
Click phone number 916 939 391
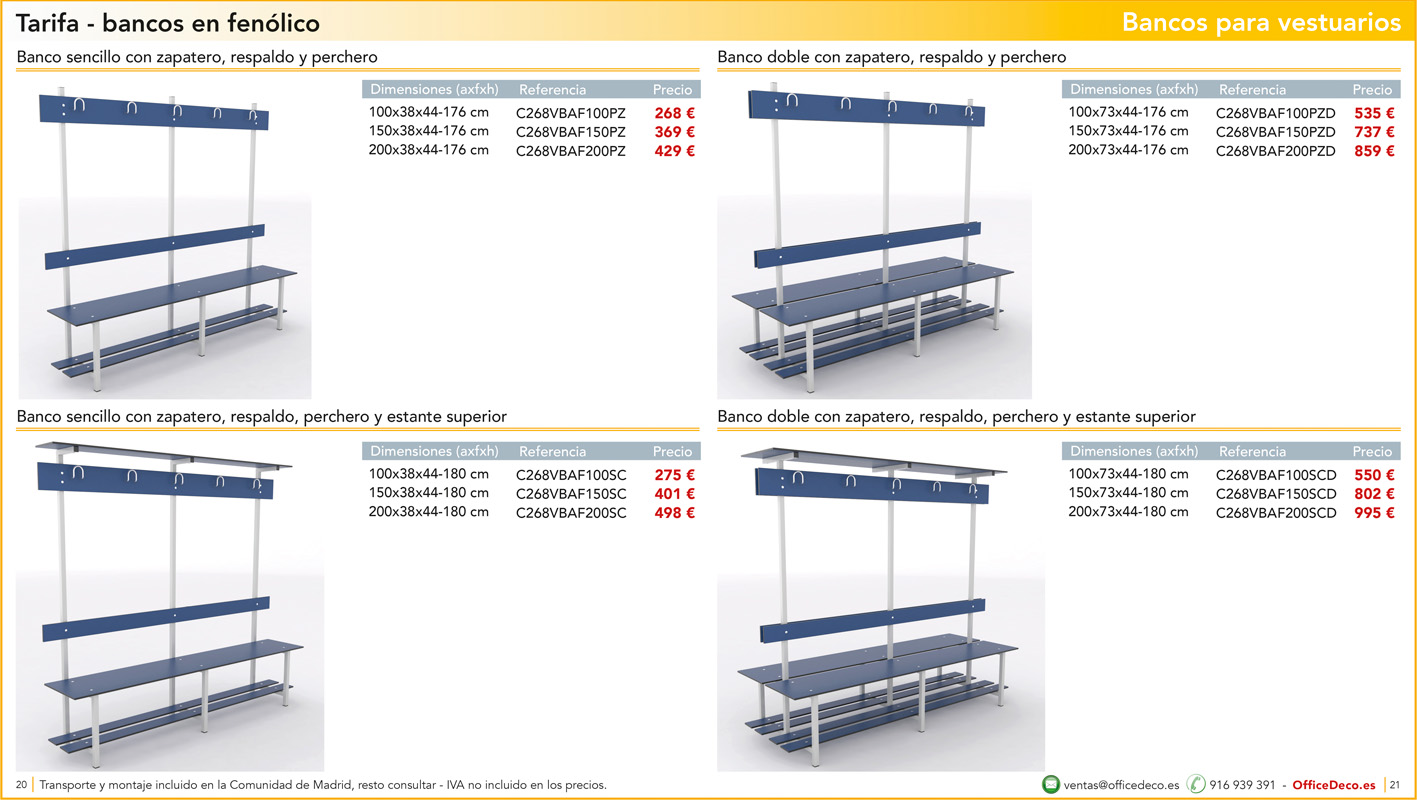point(1242,785)
